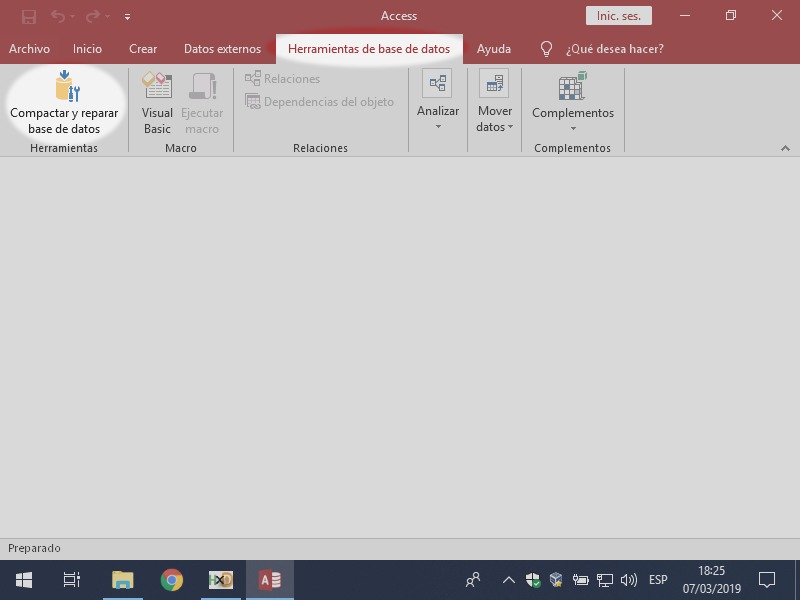Open the Archivo menu tab

click(29, 48)
